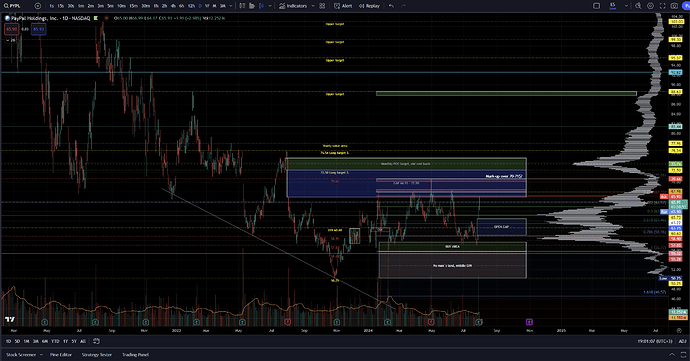Select the OPEN GAP rectangle drawing
This screenshot has height=361, width=690.
click(501, 227)
